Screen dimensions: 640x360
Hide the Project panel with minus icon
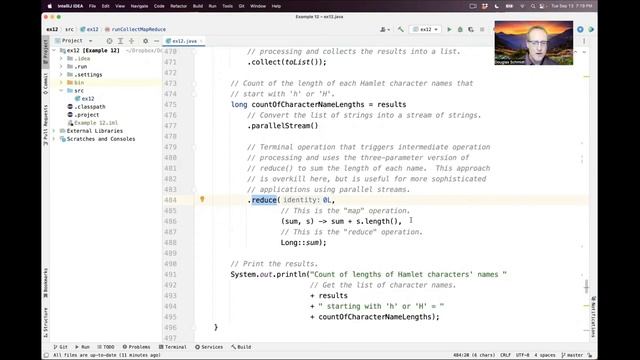pos(156,41)
